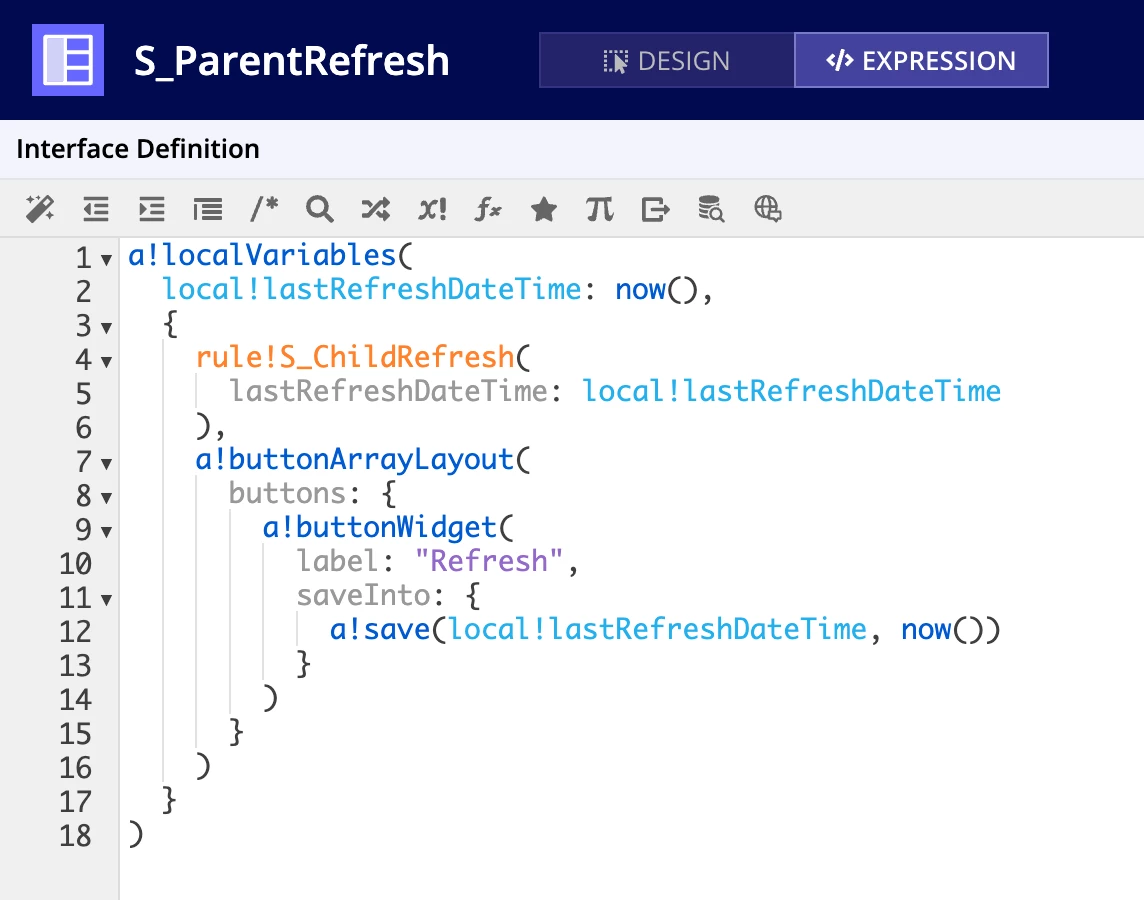Click buttons parameter on line 8
The height and width of the screenshot is (900, 1144).
point(287,494)
